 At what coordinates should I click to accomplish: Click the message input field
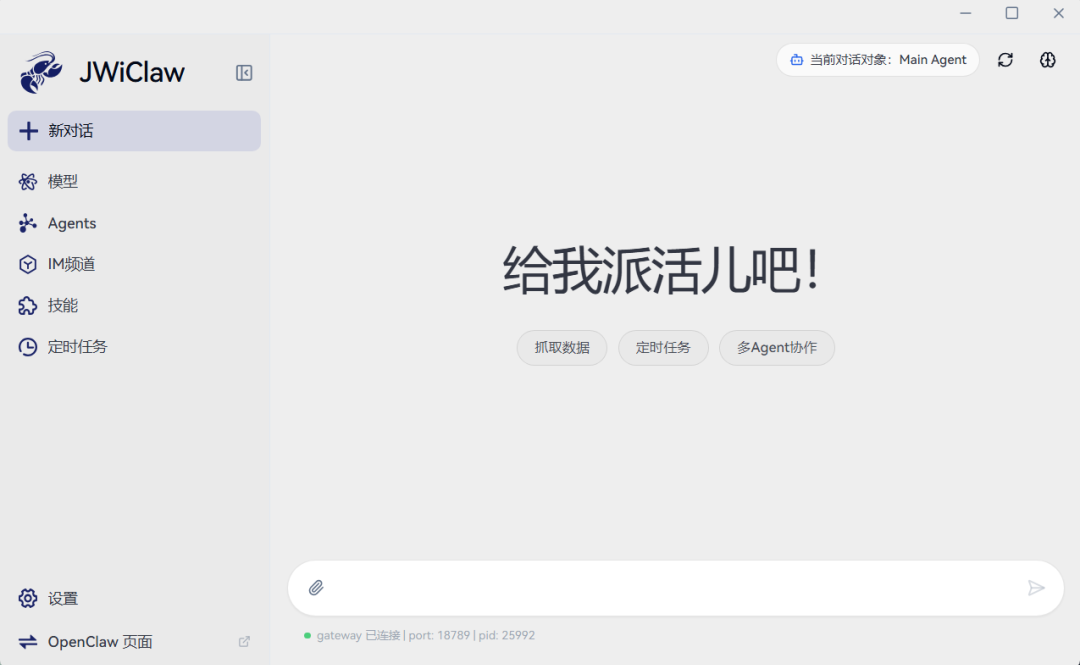pyautogui.click(x=670, y=587)
